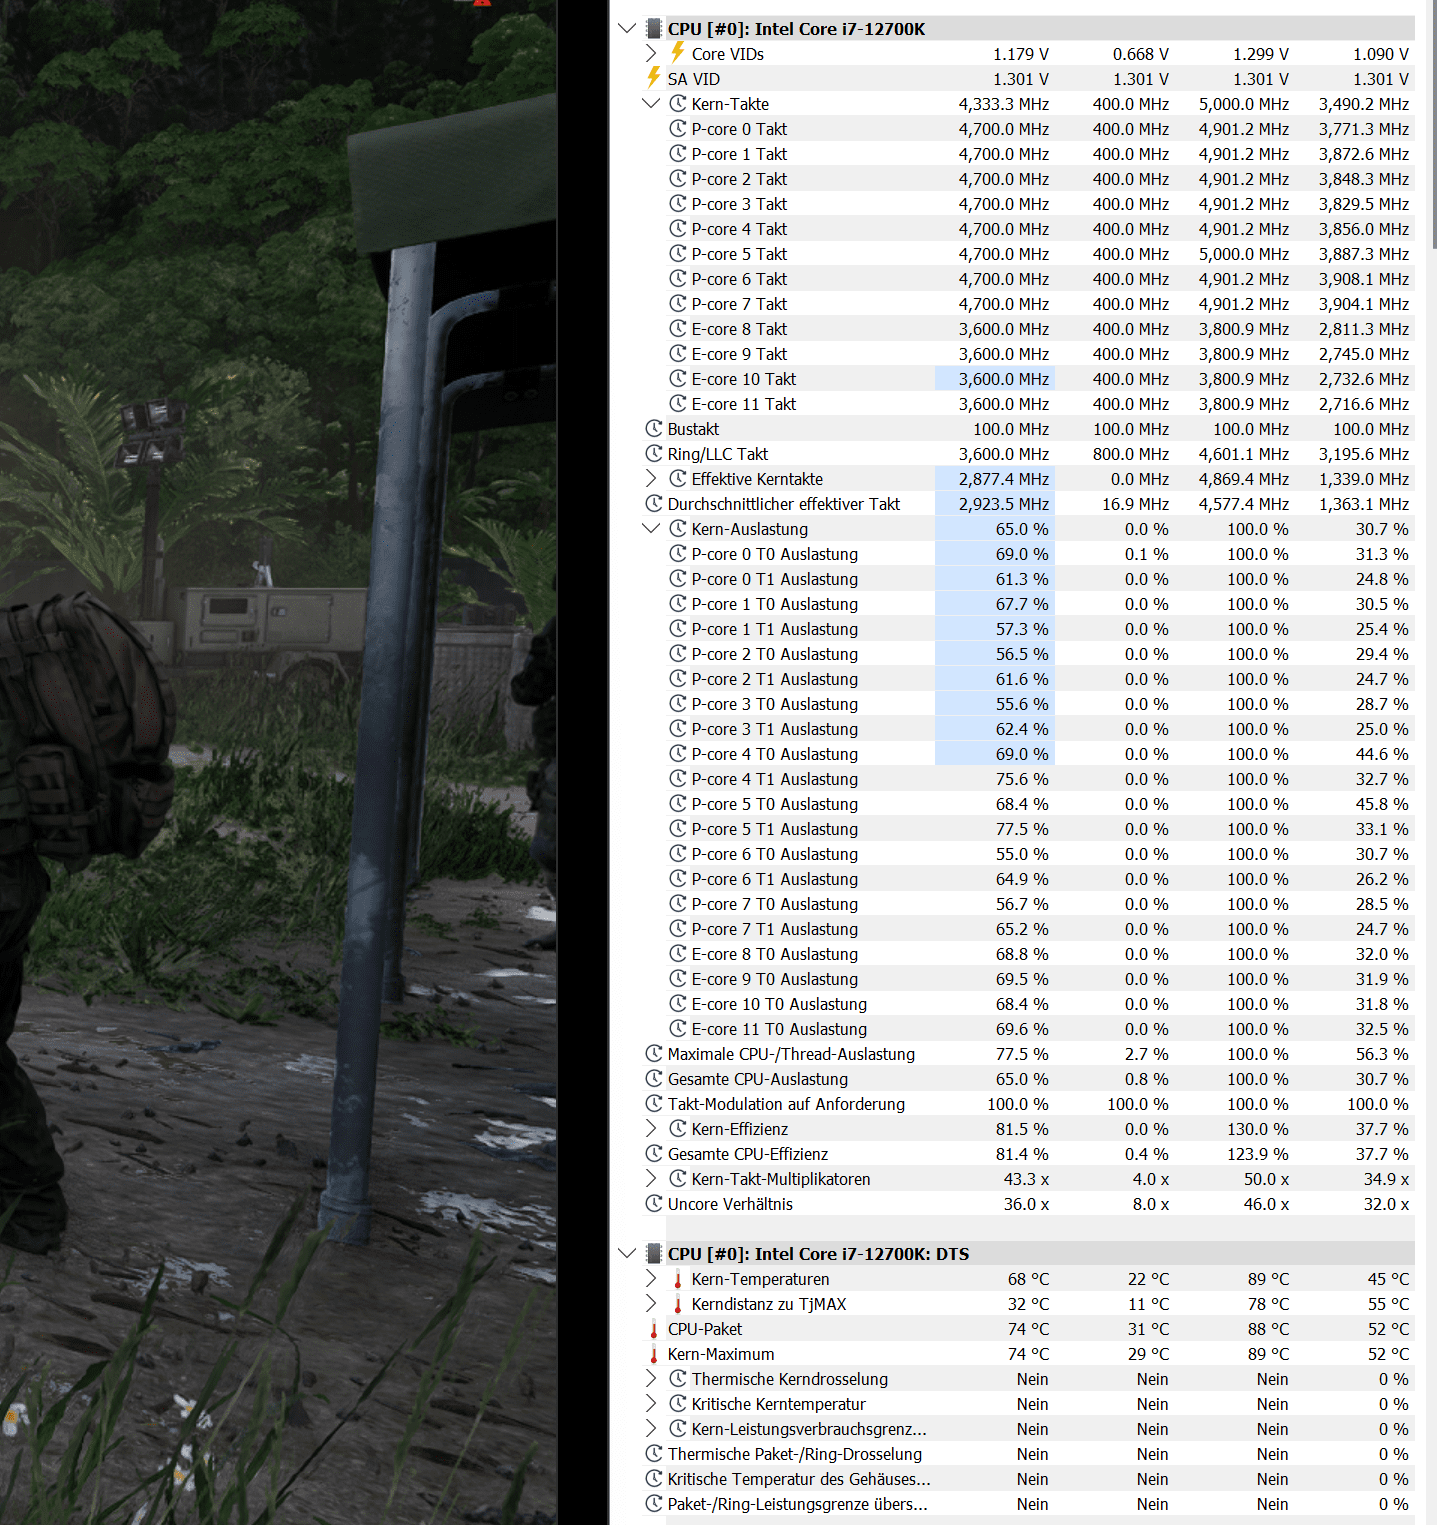Click the clock icon for P-core 0 Takt
The height and width of the screenshot is (1525, 1437).
pos(678,129)
